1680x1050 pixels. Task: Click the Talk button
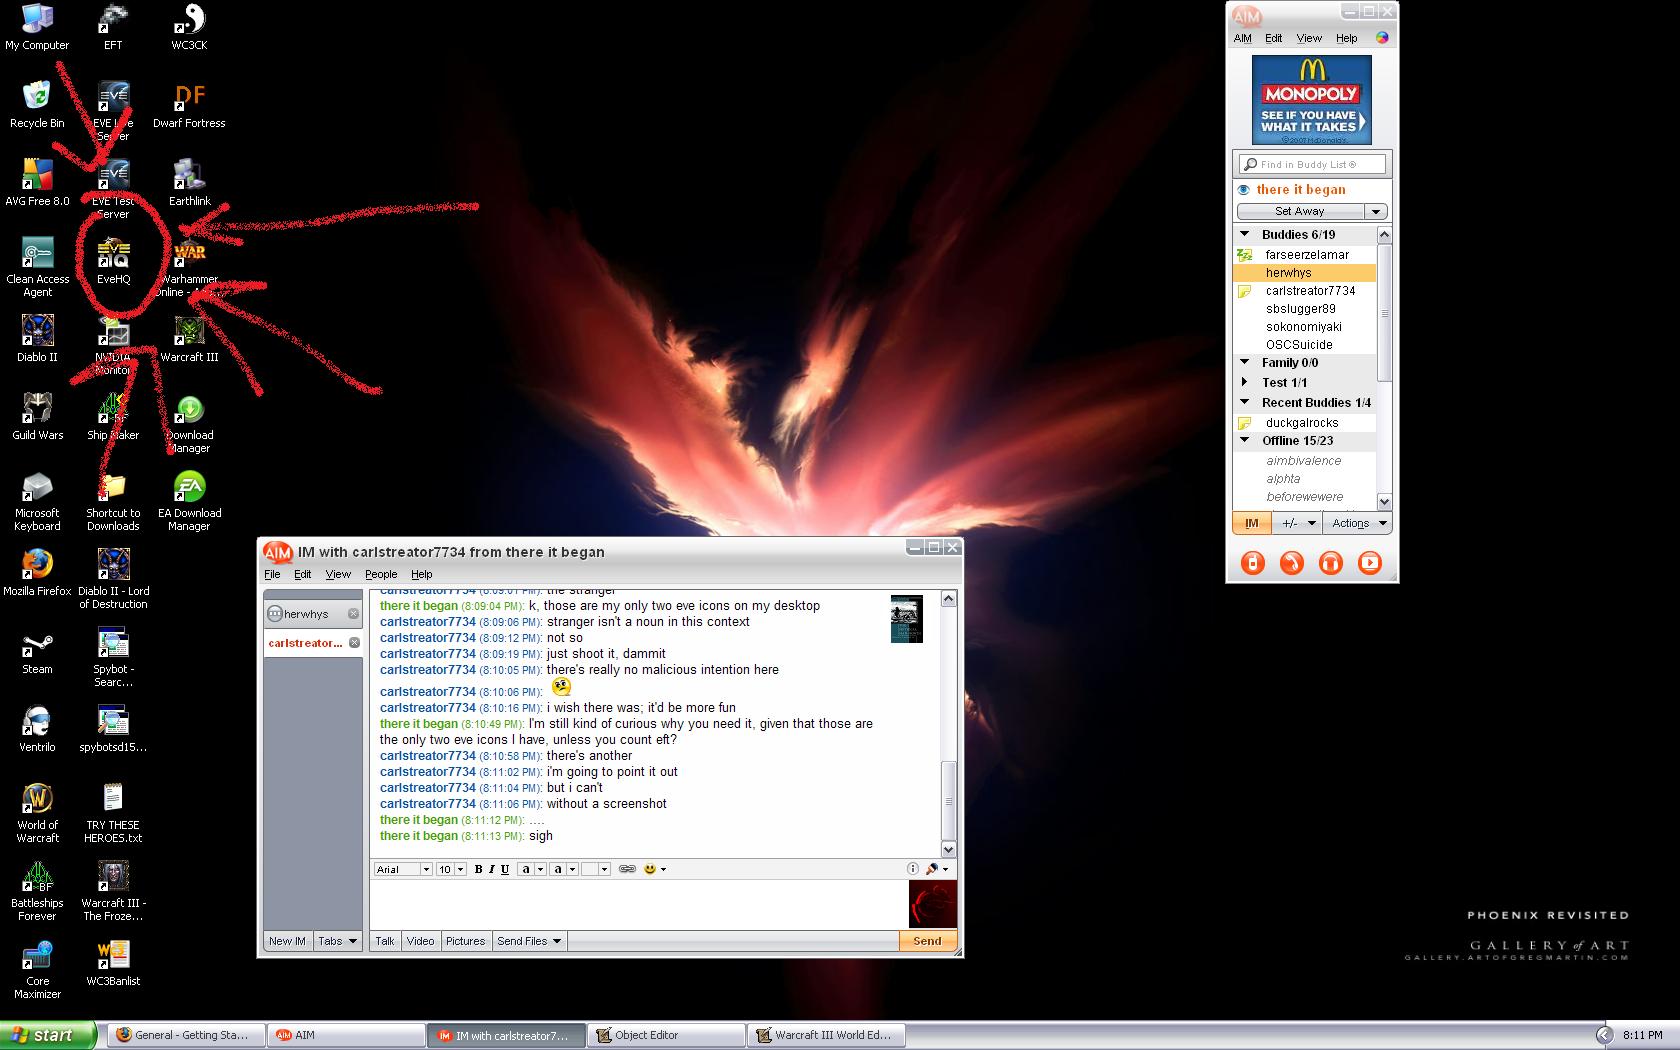click(x=385, y=941)
